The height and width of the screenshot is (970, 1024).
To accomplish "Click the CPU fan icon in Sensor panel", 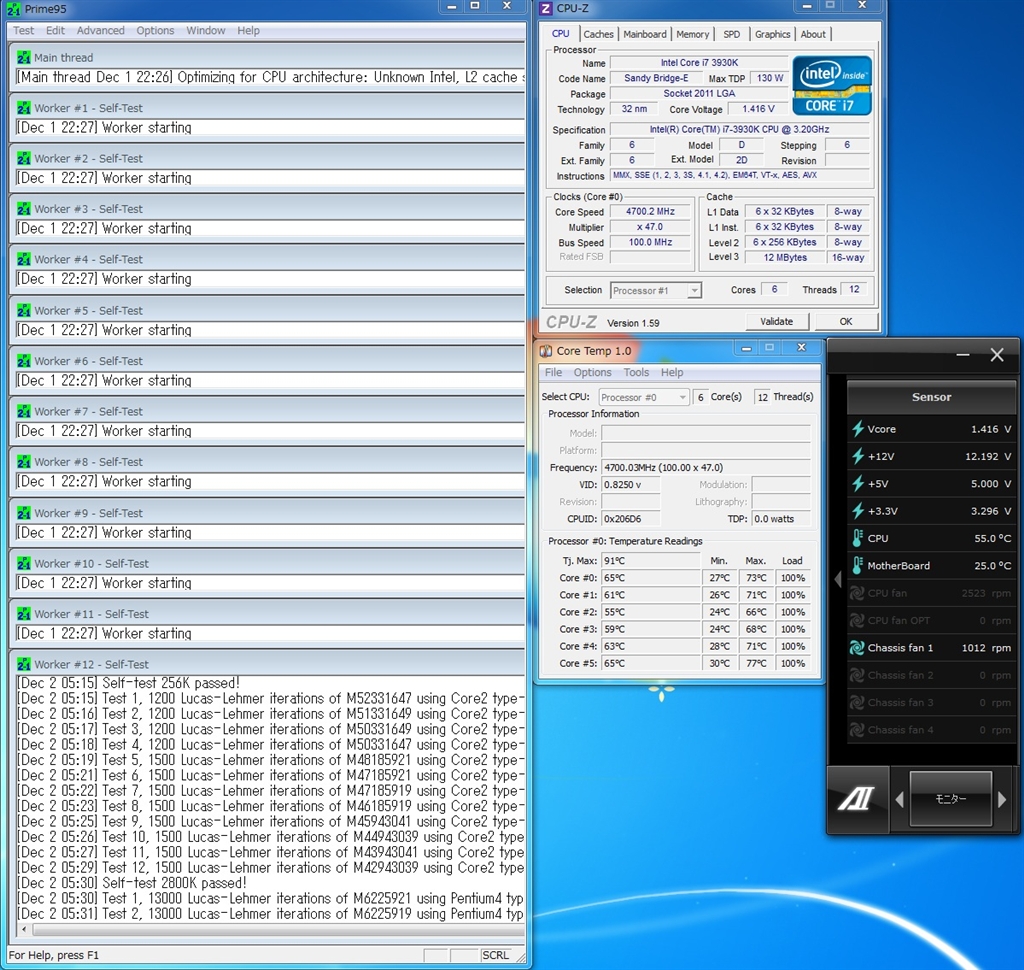I will 857,593.
